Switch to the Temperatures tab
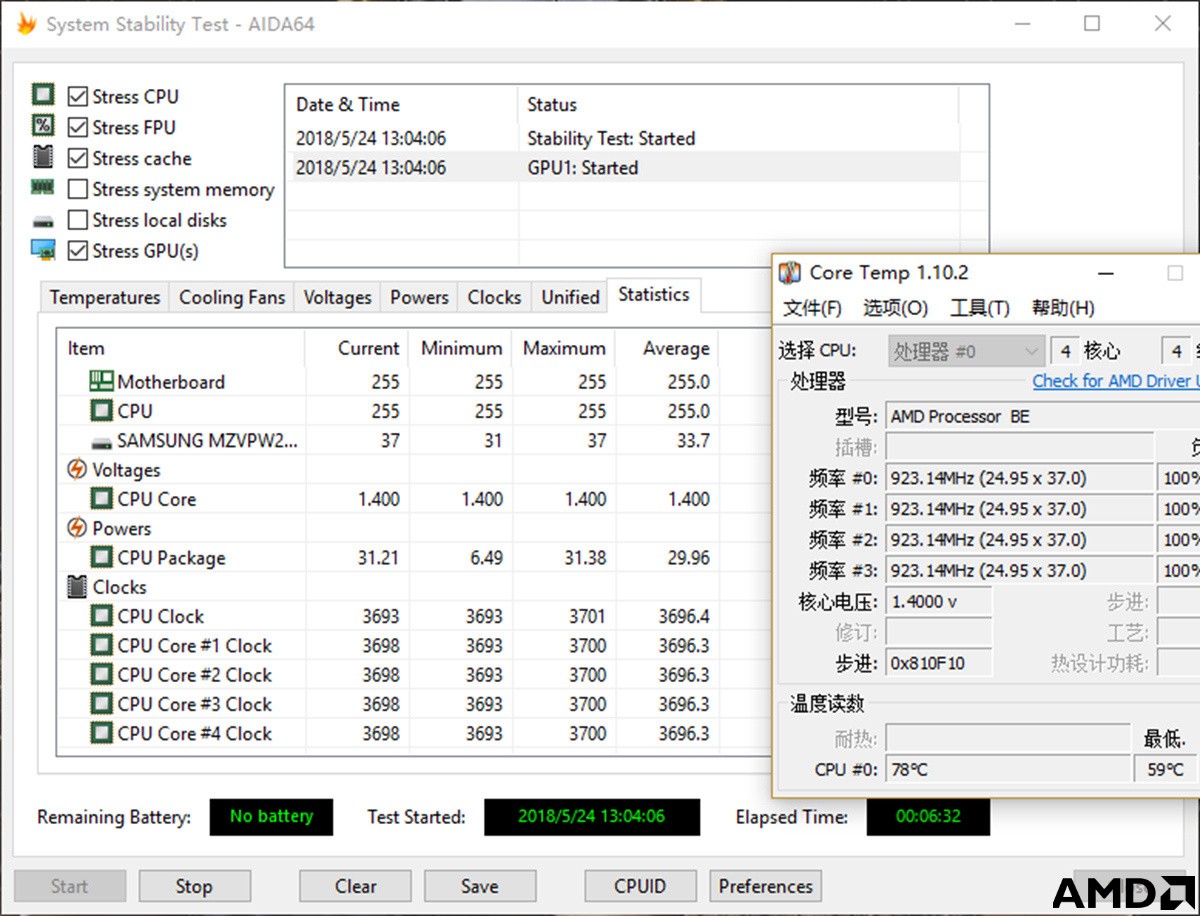The height and width of the screenshot is (916, 1200). point(105,297)
